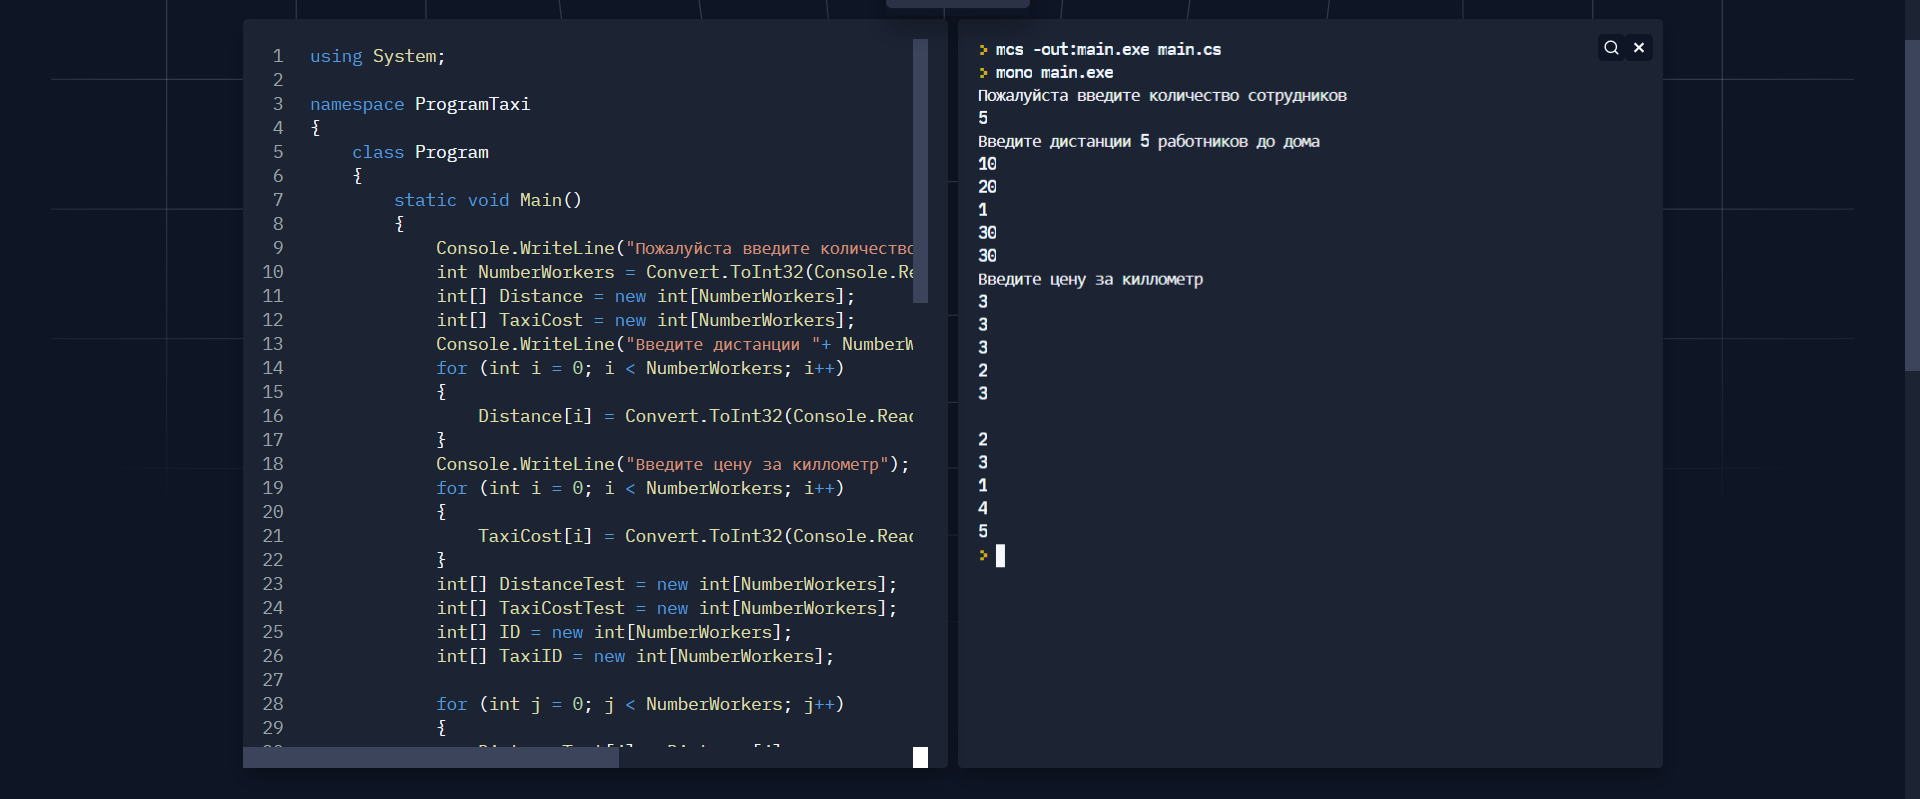The image size is (1920, 799).
Task: Click line number 2 in gutter
Action: (278, 80)
